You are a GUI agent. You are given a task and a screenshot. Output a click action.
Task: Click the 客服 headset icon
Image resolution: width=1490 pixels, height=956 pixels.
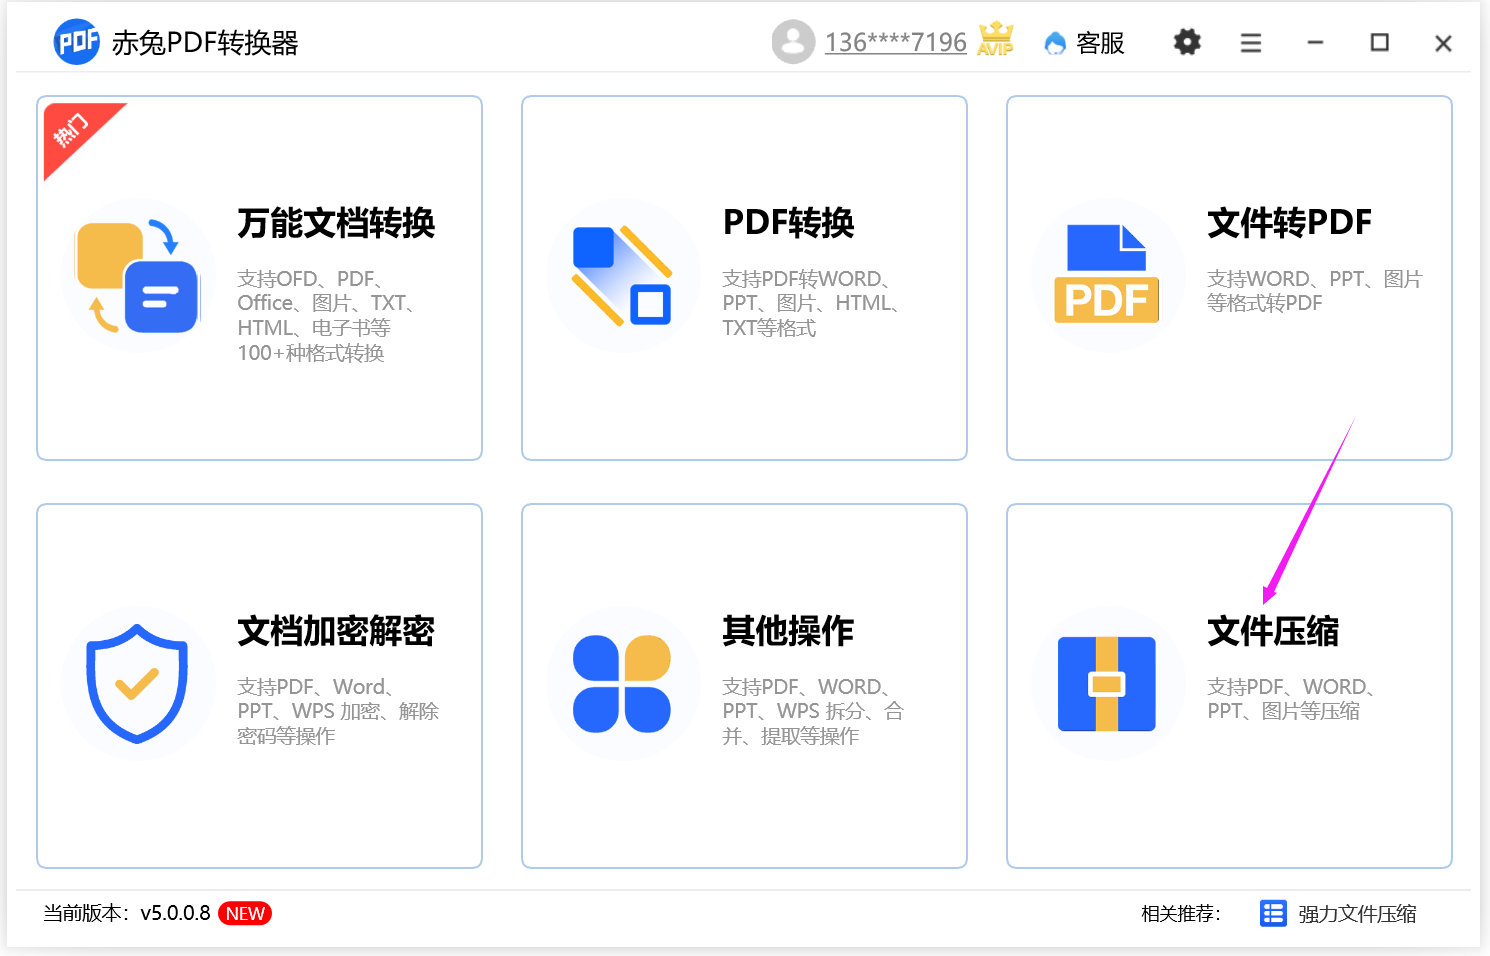(x=1055, y=43)
